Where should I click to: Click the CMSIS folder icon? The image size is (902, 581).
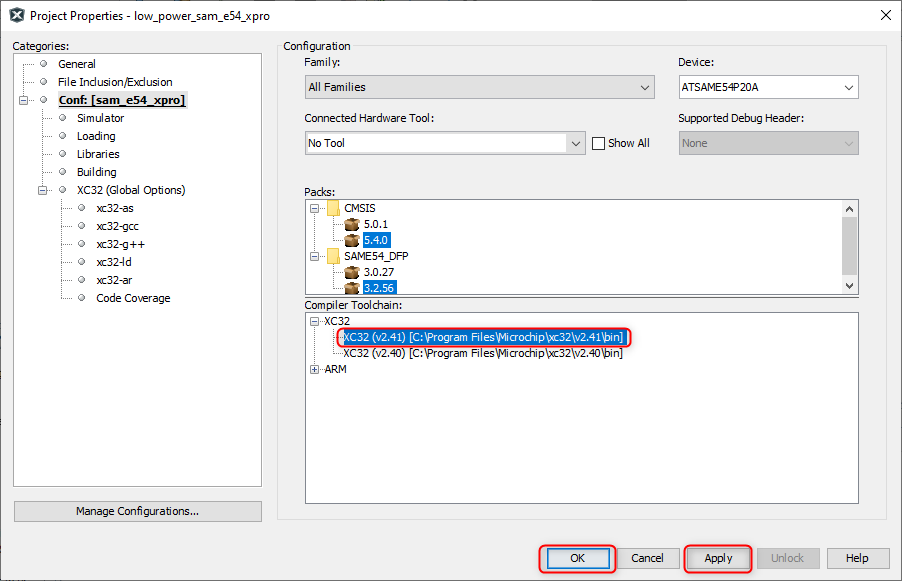333,208
